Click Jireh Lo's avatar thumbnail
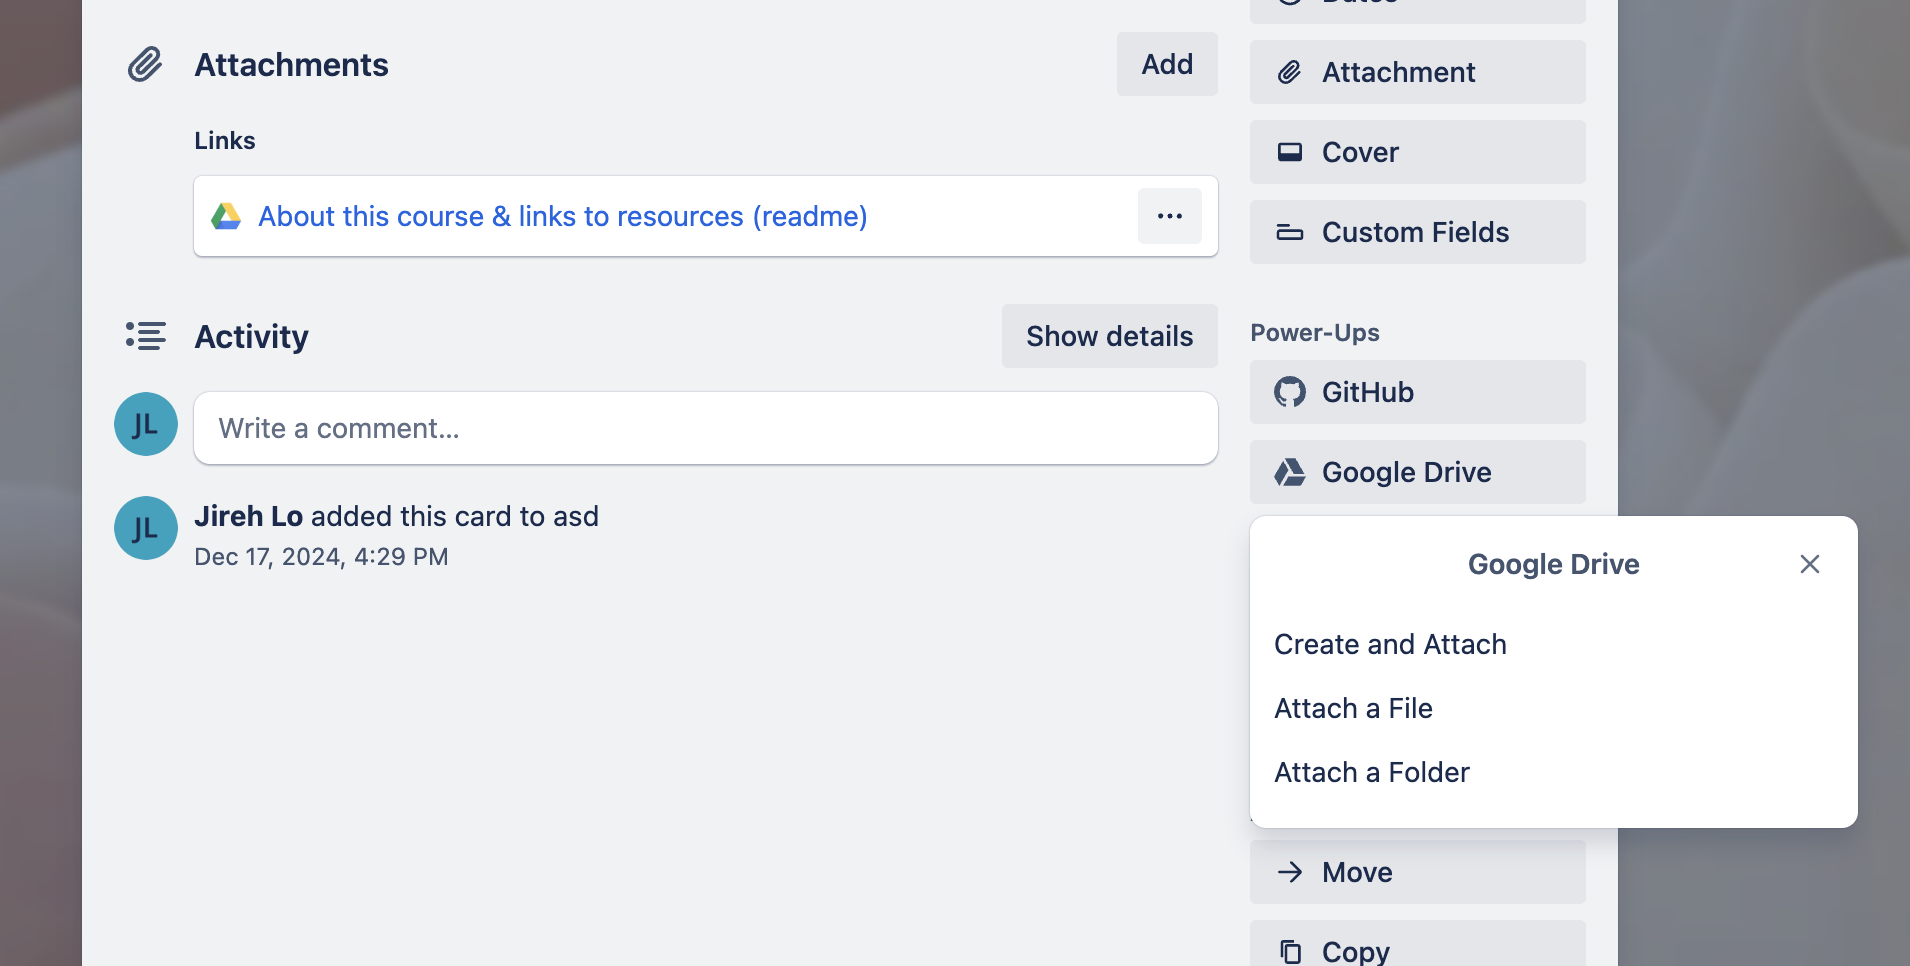The width and height of the screenshot is (1910, 966). point(146,528)
